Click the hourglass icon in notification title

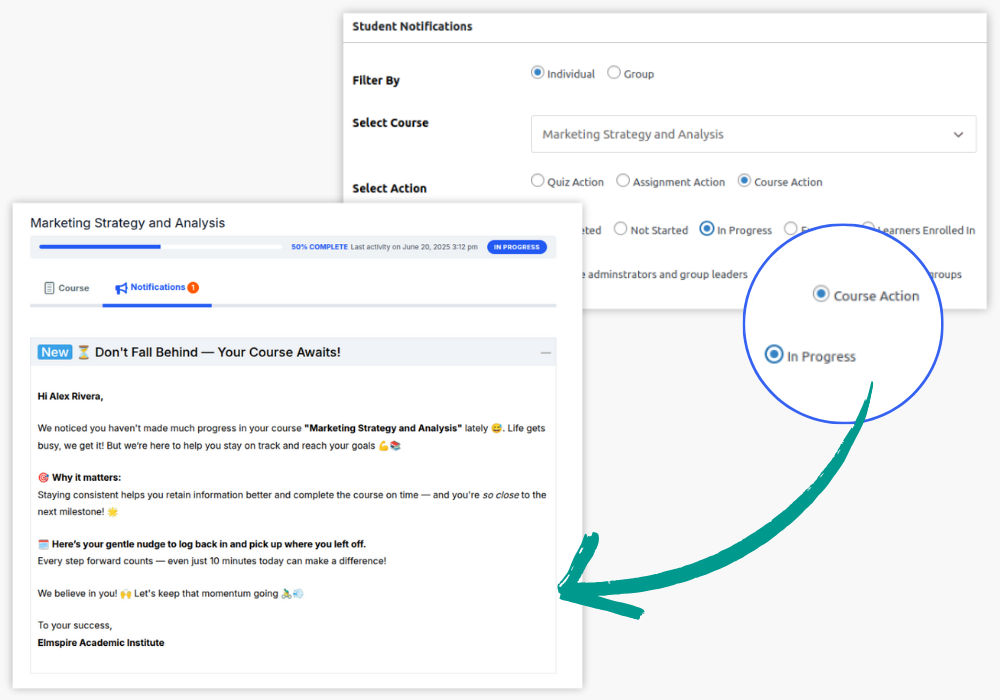coord(84,352)
